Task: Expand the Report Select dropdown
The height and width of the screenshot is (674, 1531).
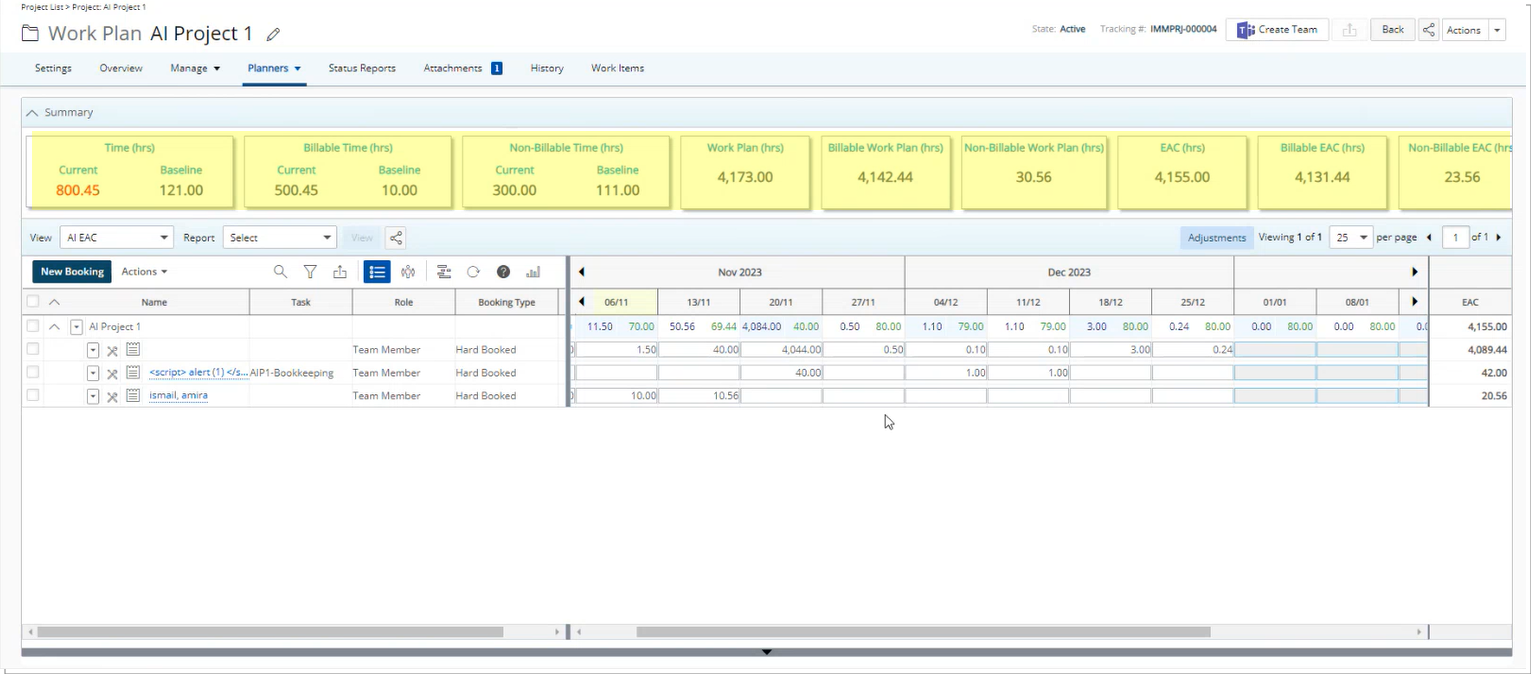Action: pos(279,238)
